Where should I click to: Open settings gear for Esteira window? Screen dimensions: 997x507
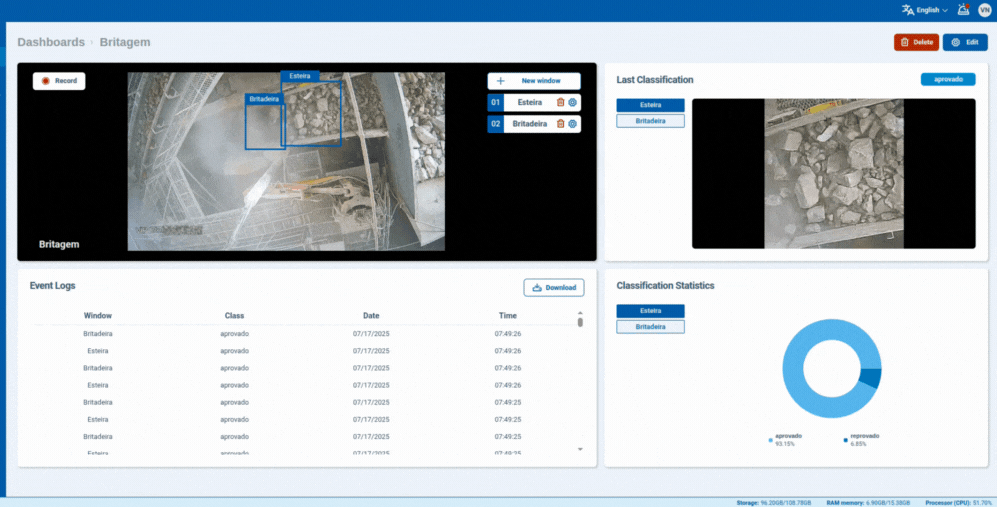pyautogui.click(x=573, y=102)
